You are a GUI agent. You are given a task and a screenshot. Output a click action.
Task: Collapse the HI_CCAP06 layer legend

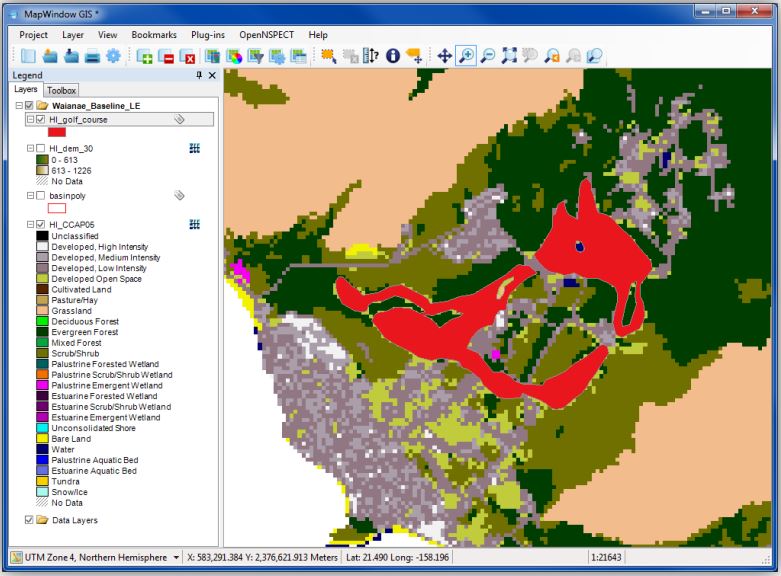(x=30, y=225)
